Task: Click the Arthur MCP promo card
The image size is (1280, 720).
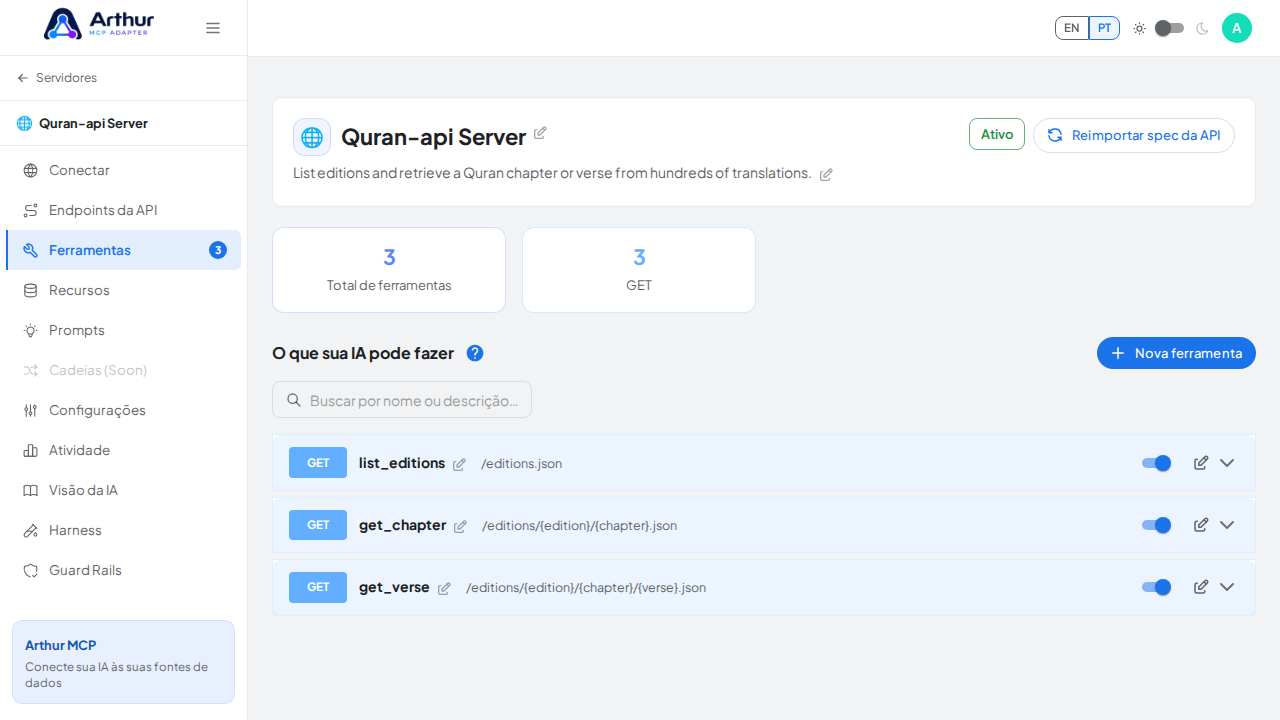Action: pos(123,662)
